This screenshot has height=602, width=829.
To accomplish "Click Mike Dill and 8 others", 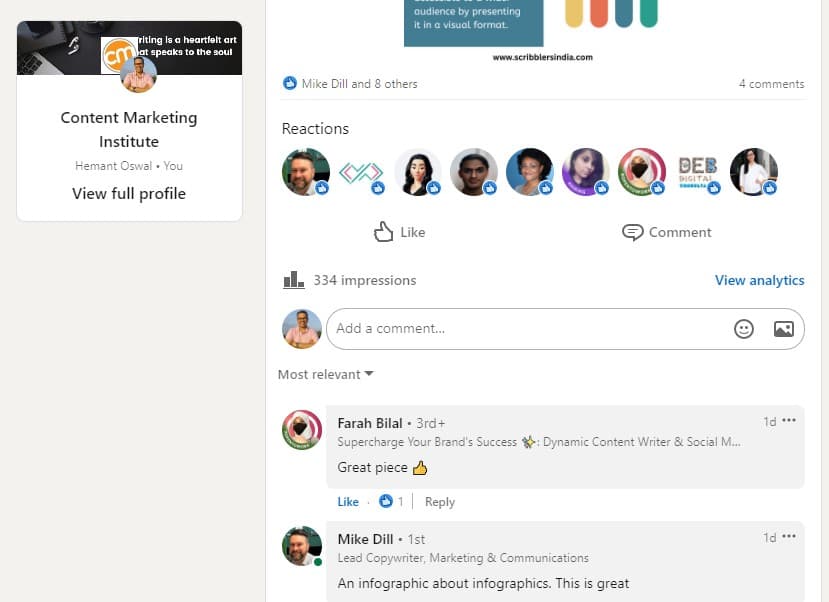I will coord(360,84).
